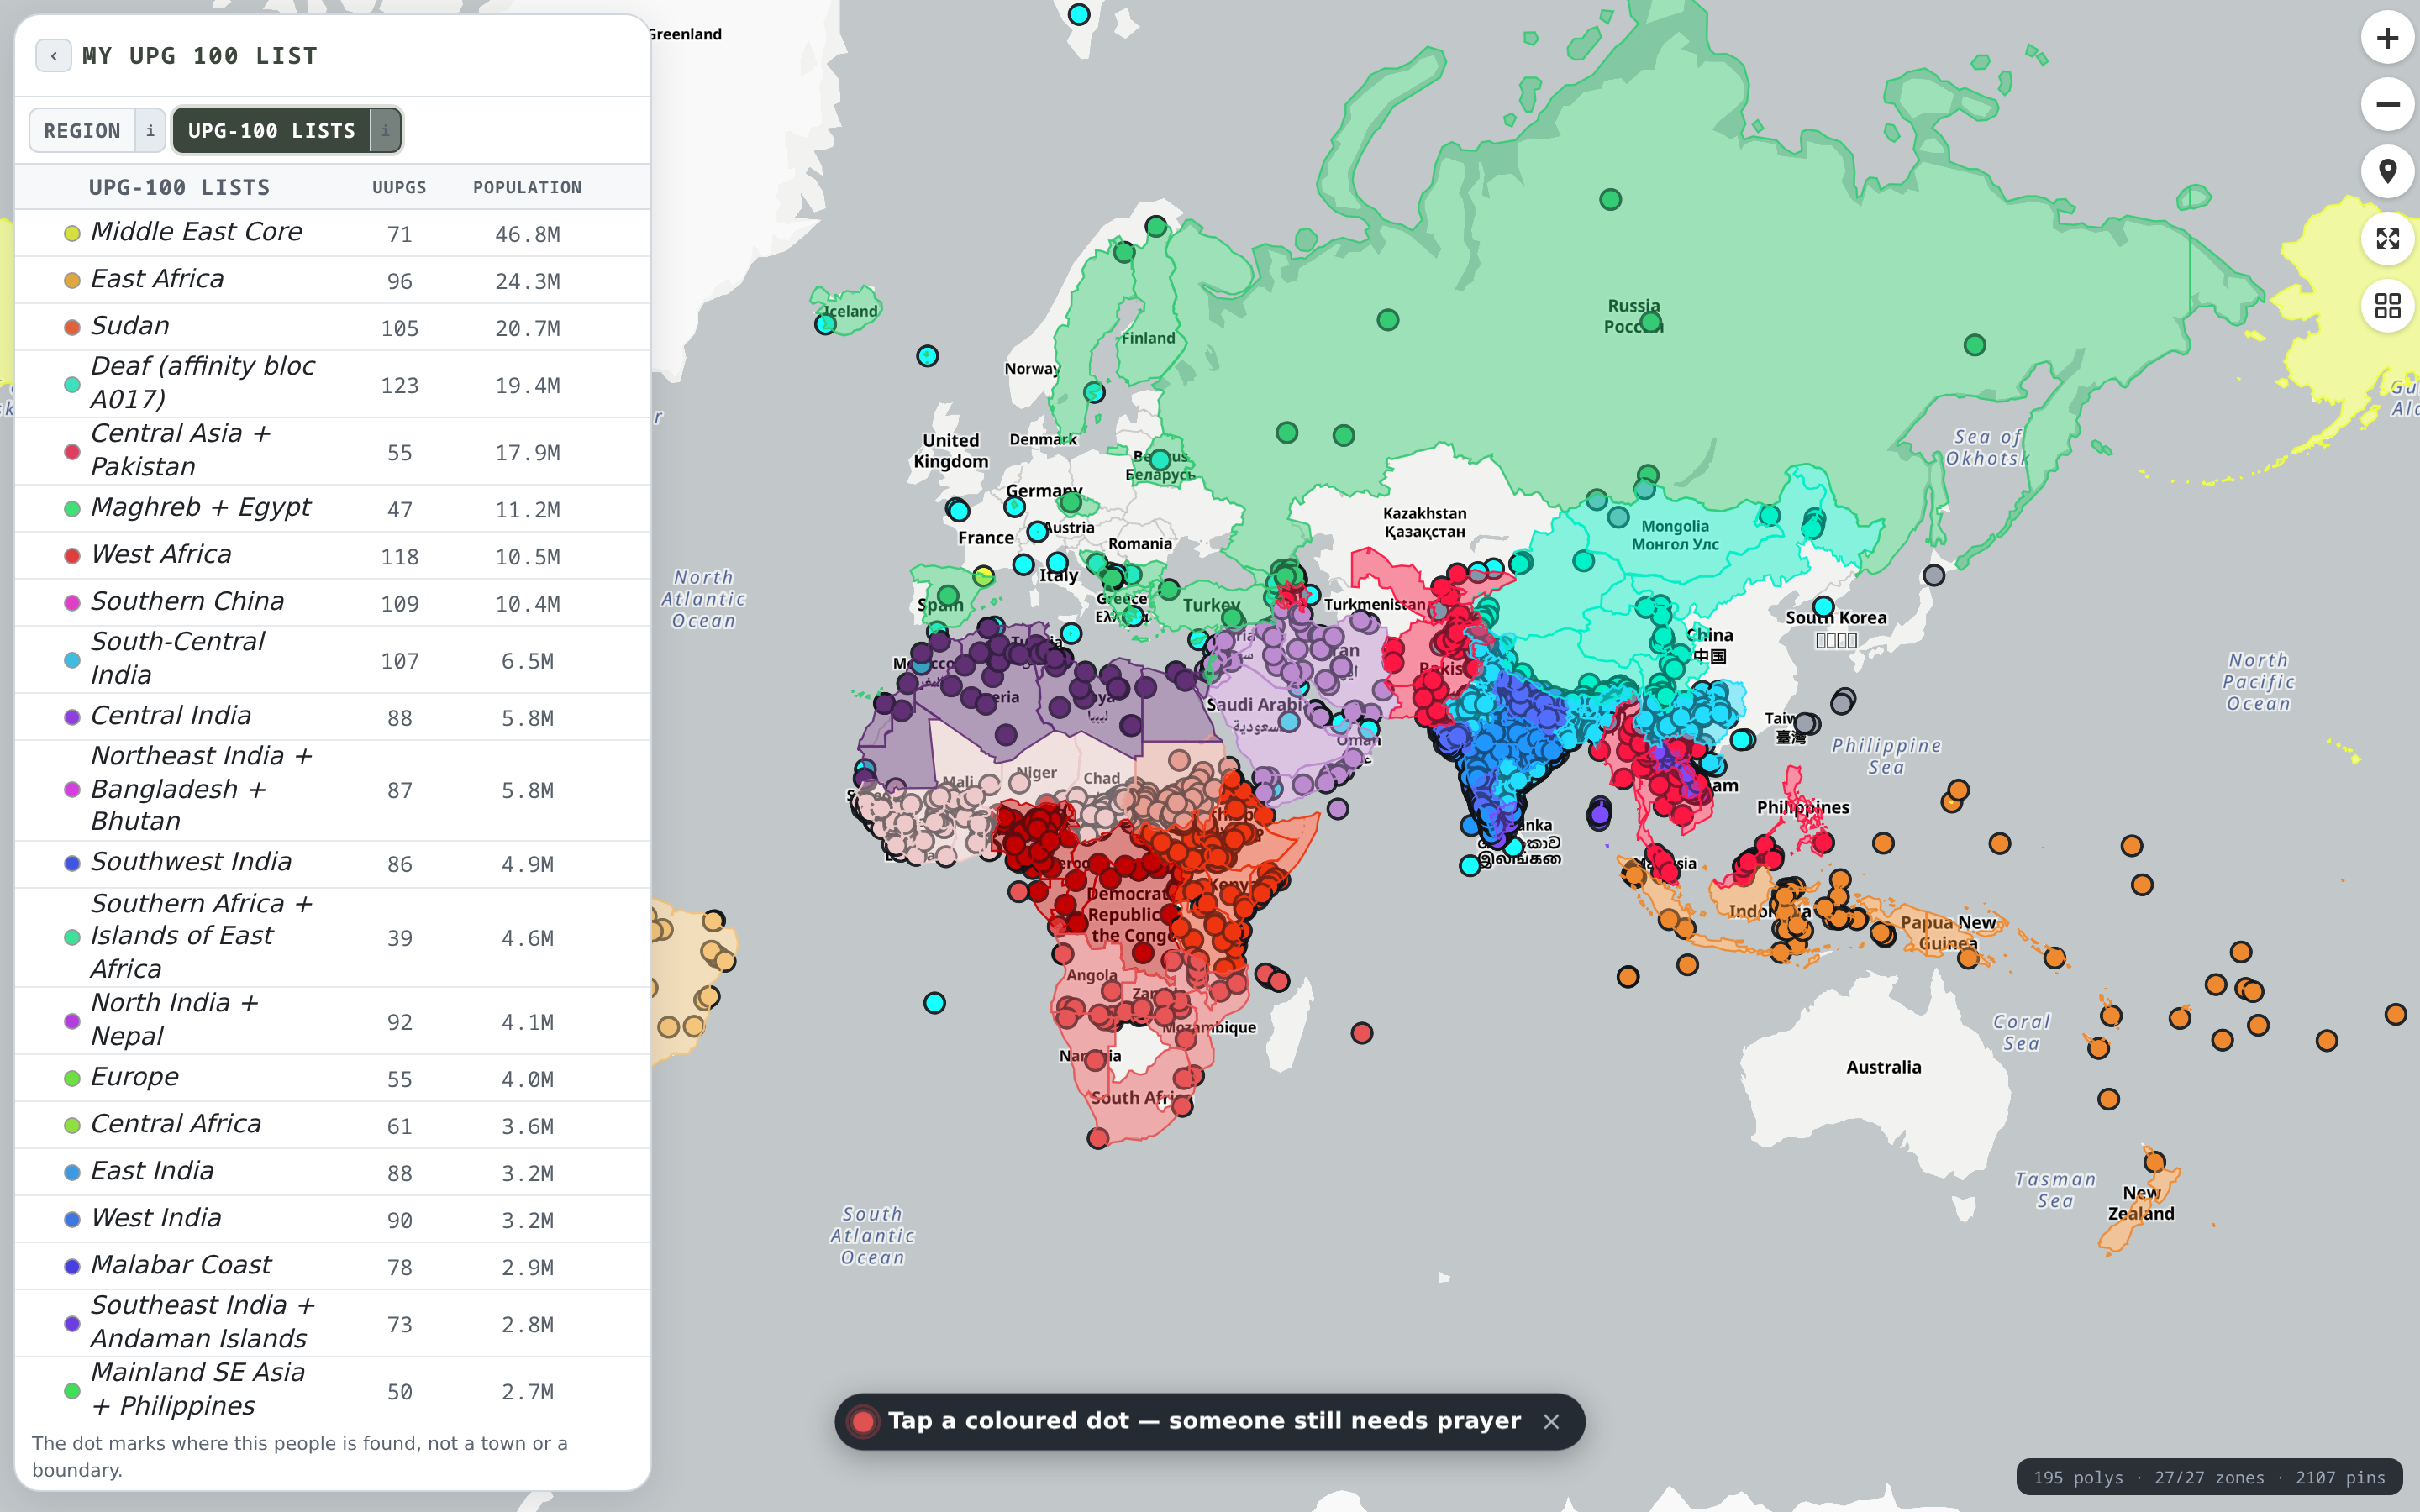Choose the Central India row
Screen dimensions: 2420x1512
[x=333, y=716]
